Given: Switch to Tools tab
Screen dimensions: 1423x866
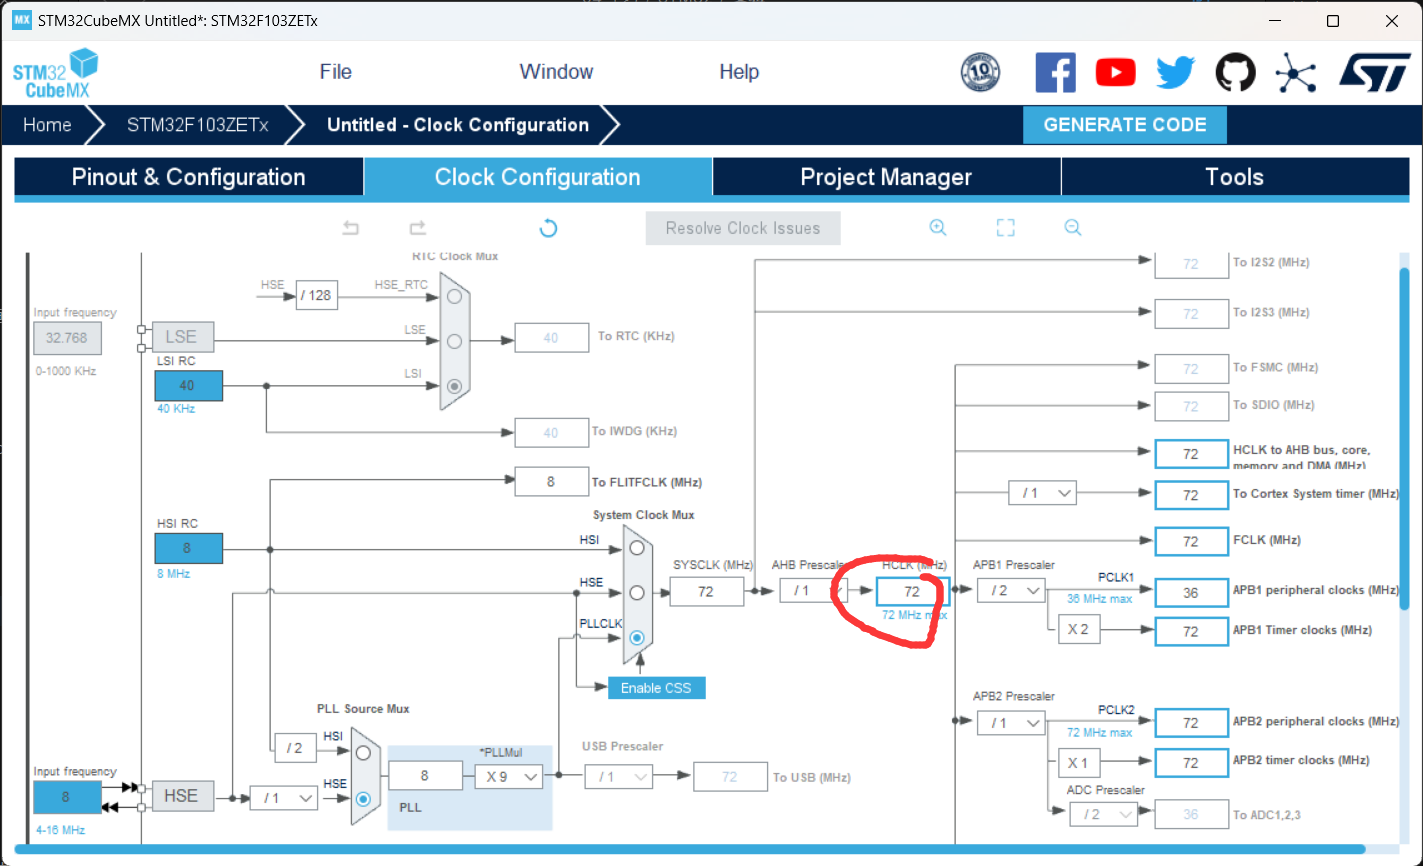Looking at the screenshot, I should (1234, 177).
